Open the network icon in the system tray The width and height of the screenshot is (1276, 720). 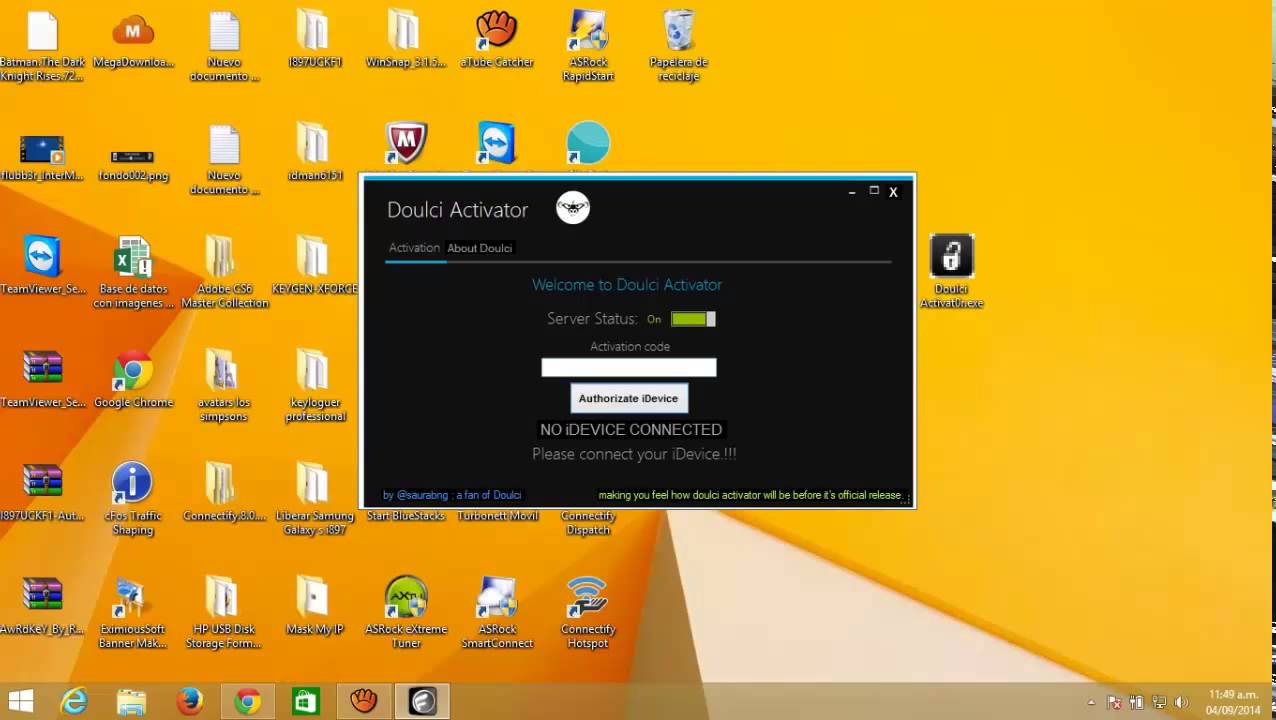point(1159,703)
